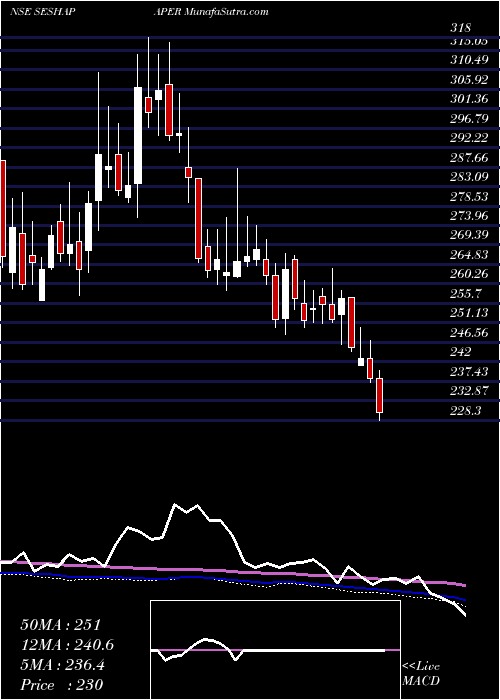Select the 273.96 price axis label
500x700 pixels.
(470, 216)
